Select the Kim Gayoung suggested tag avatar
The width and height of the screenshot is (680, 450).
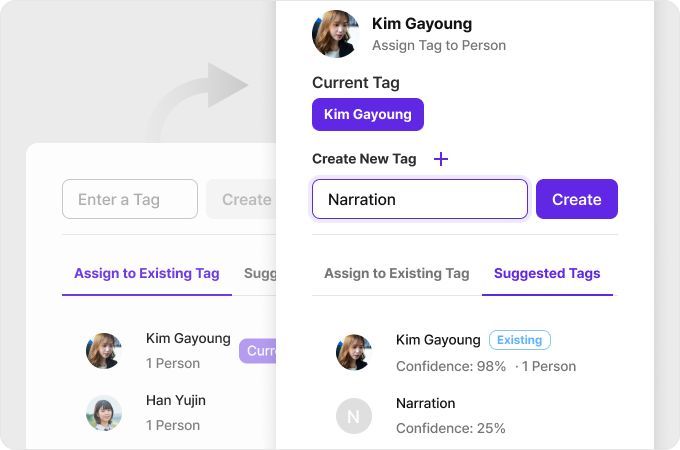[x=353, y=352]
